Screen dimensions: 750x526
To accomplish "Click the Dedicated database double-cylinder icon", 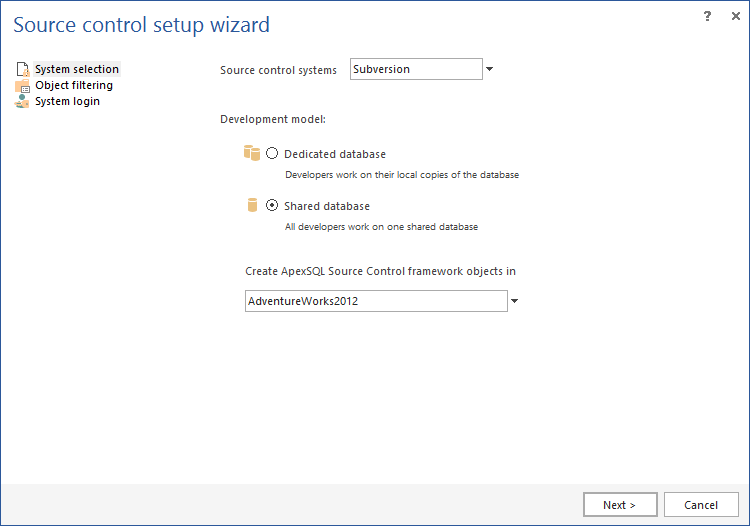I will coord(251,153).
